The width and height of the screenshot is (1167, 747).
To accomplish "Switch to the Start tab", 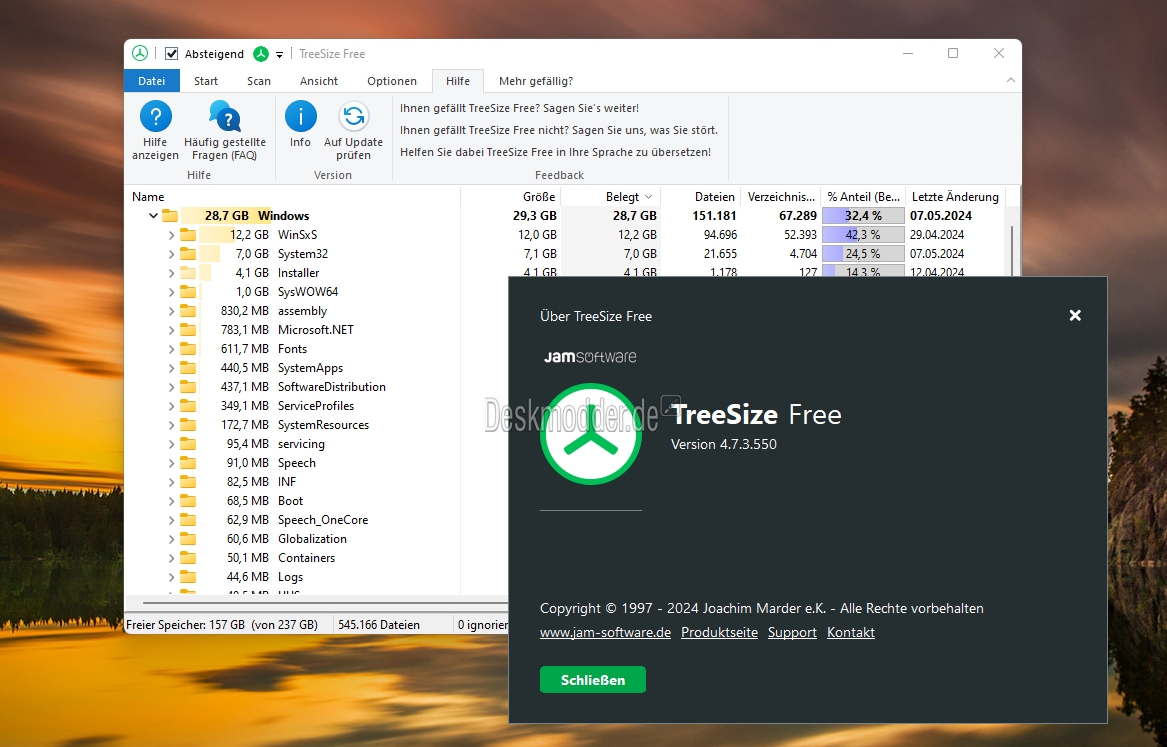I will [206, 81].
